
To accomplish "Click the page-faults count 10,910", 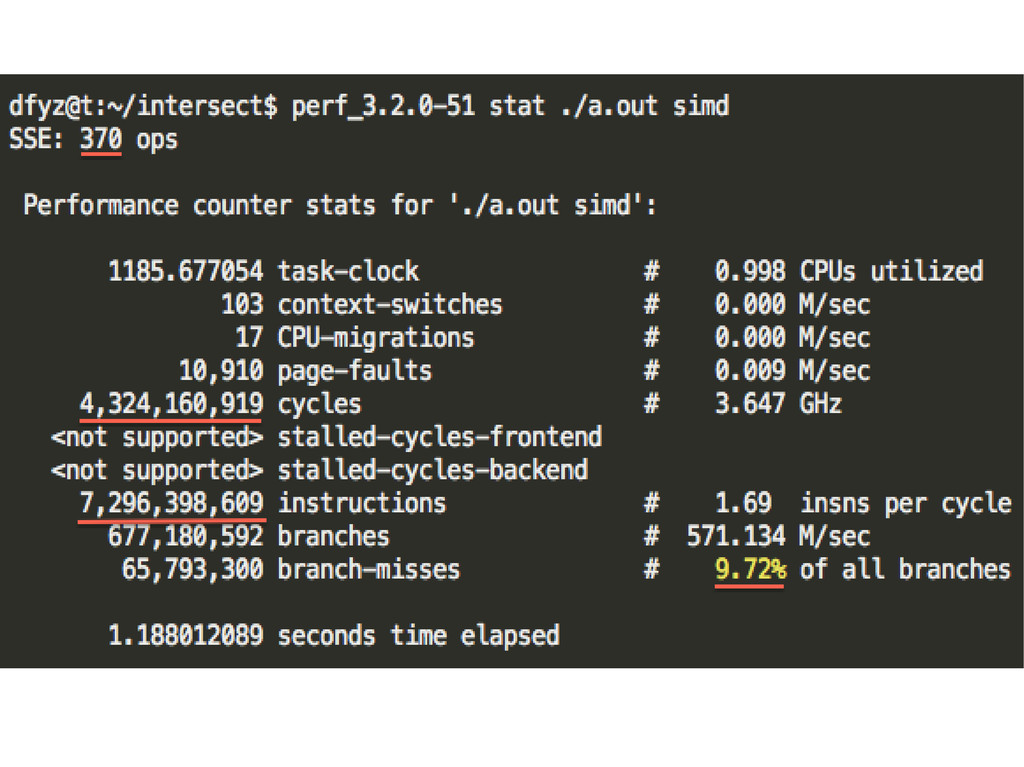I will tap(221, 371).
